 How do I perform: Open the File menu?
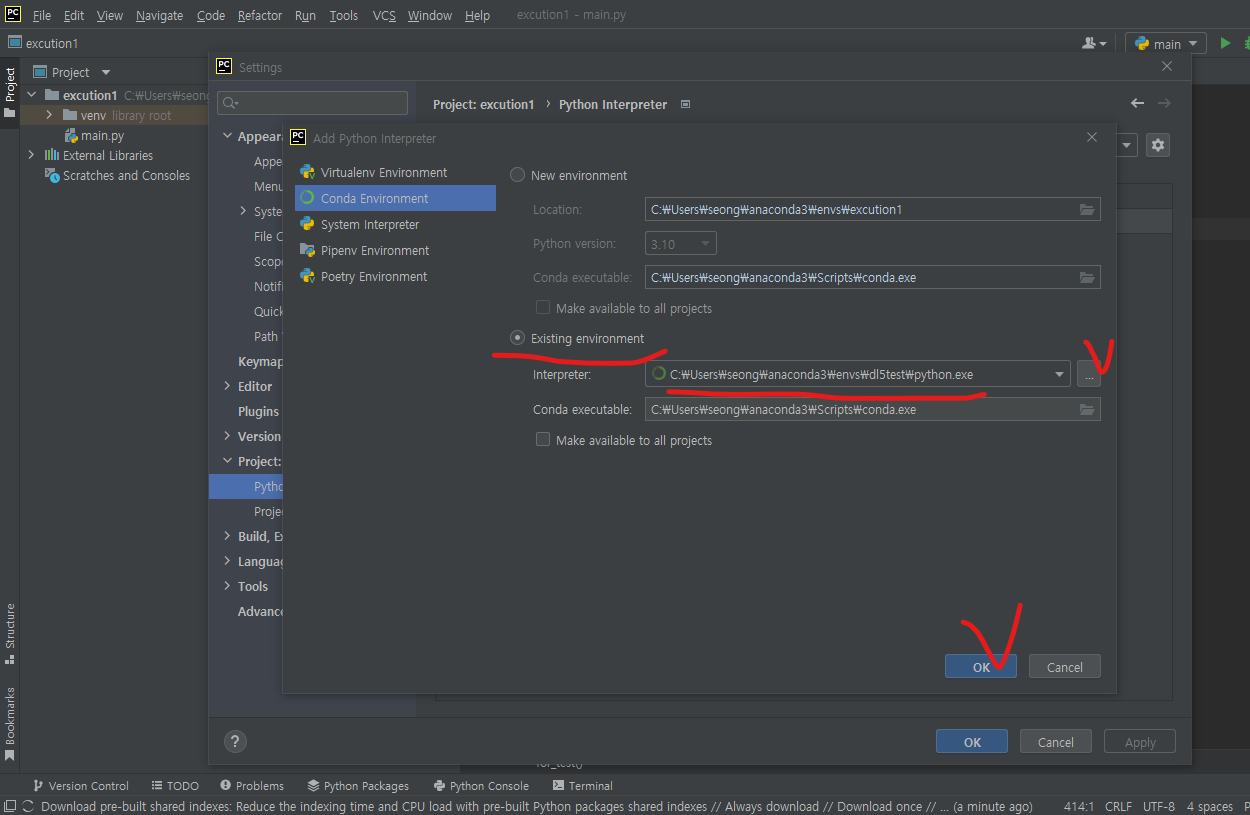click(42, 15)
